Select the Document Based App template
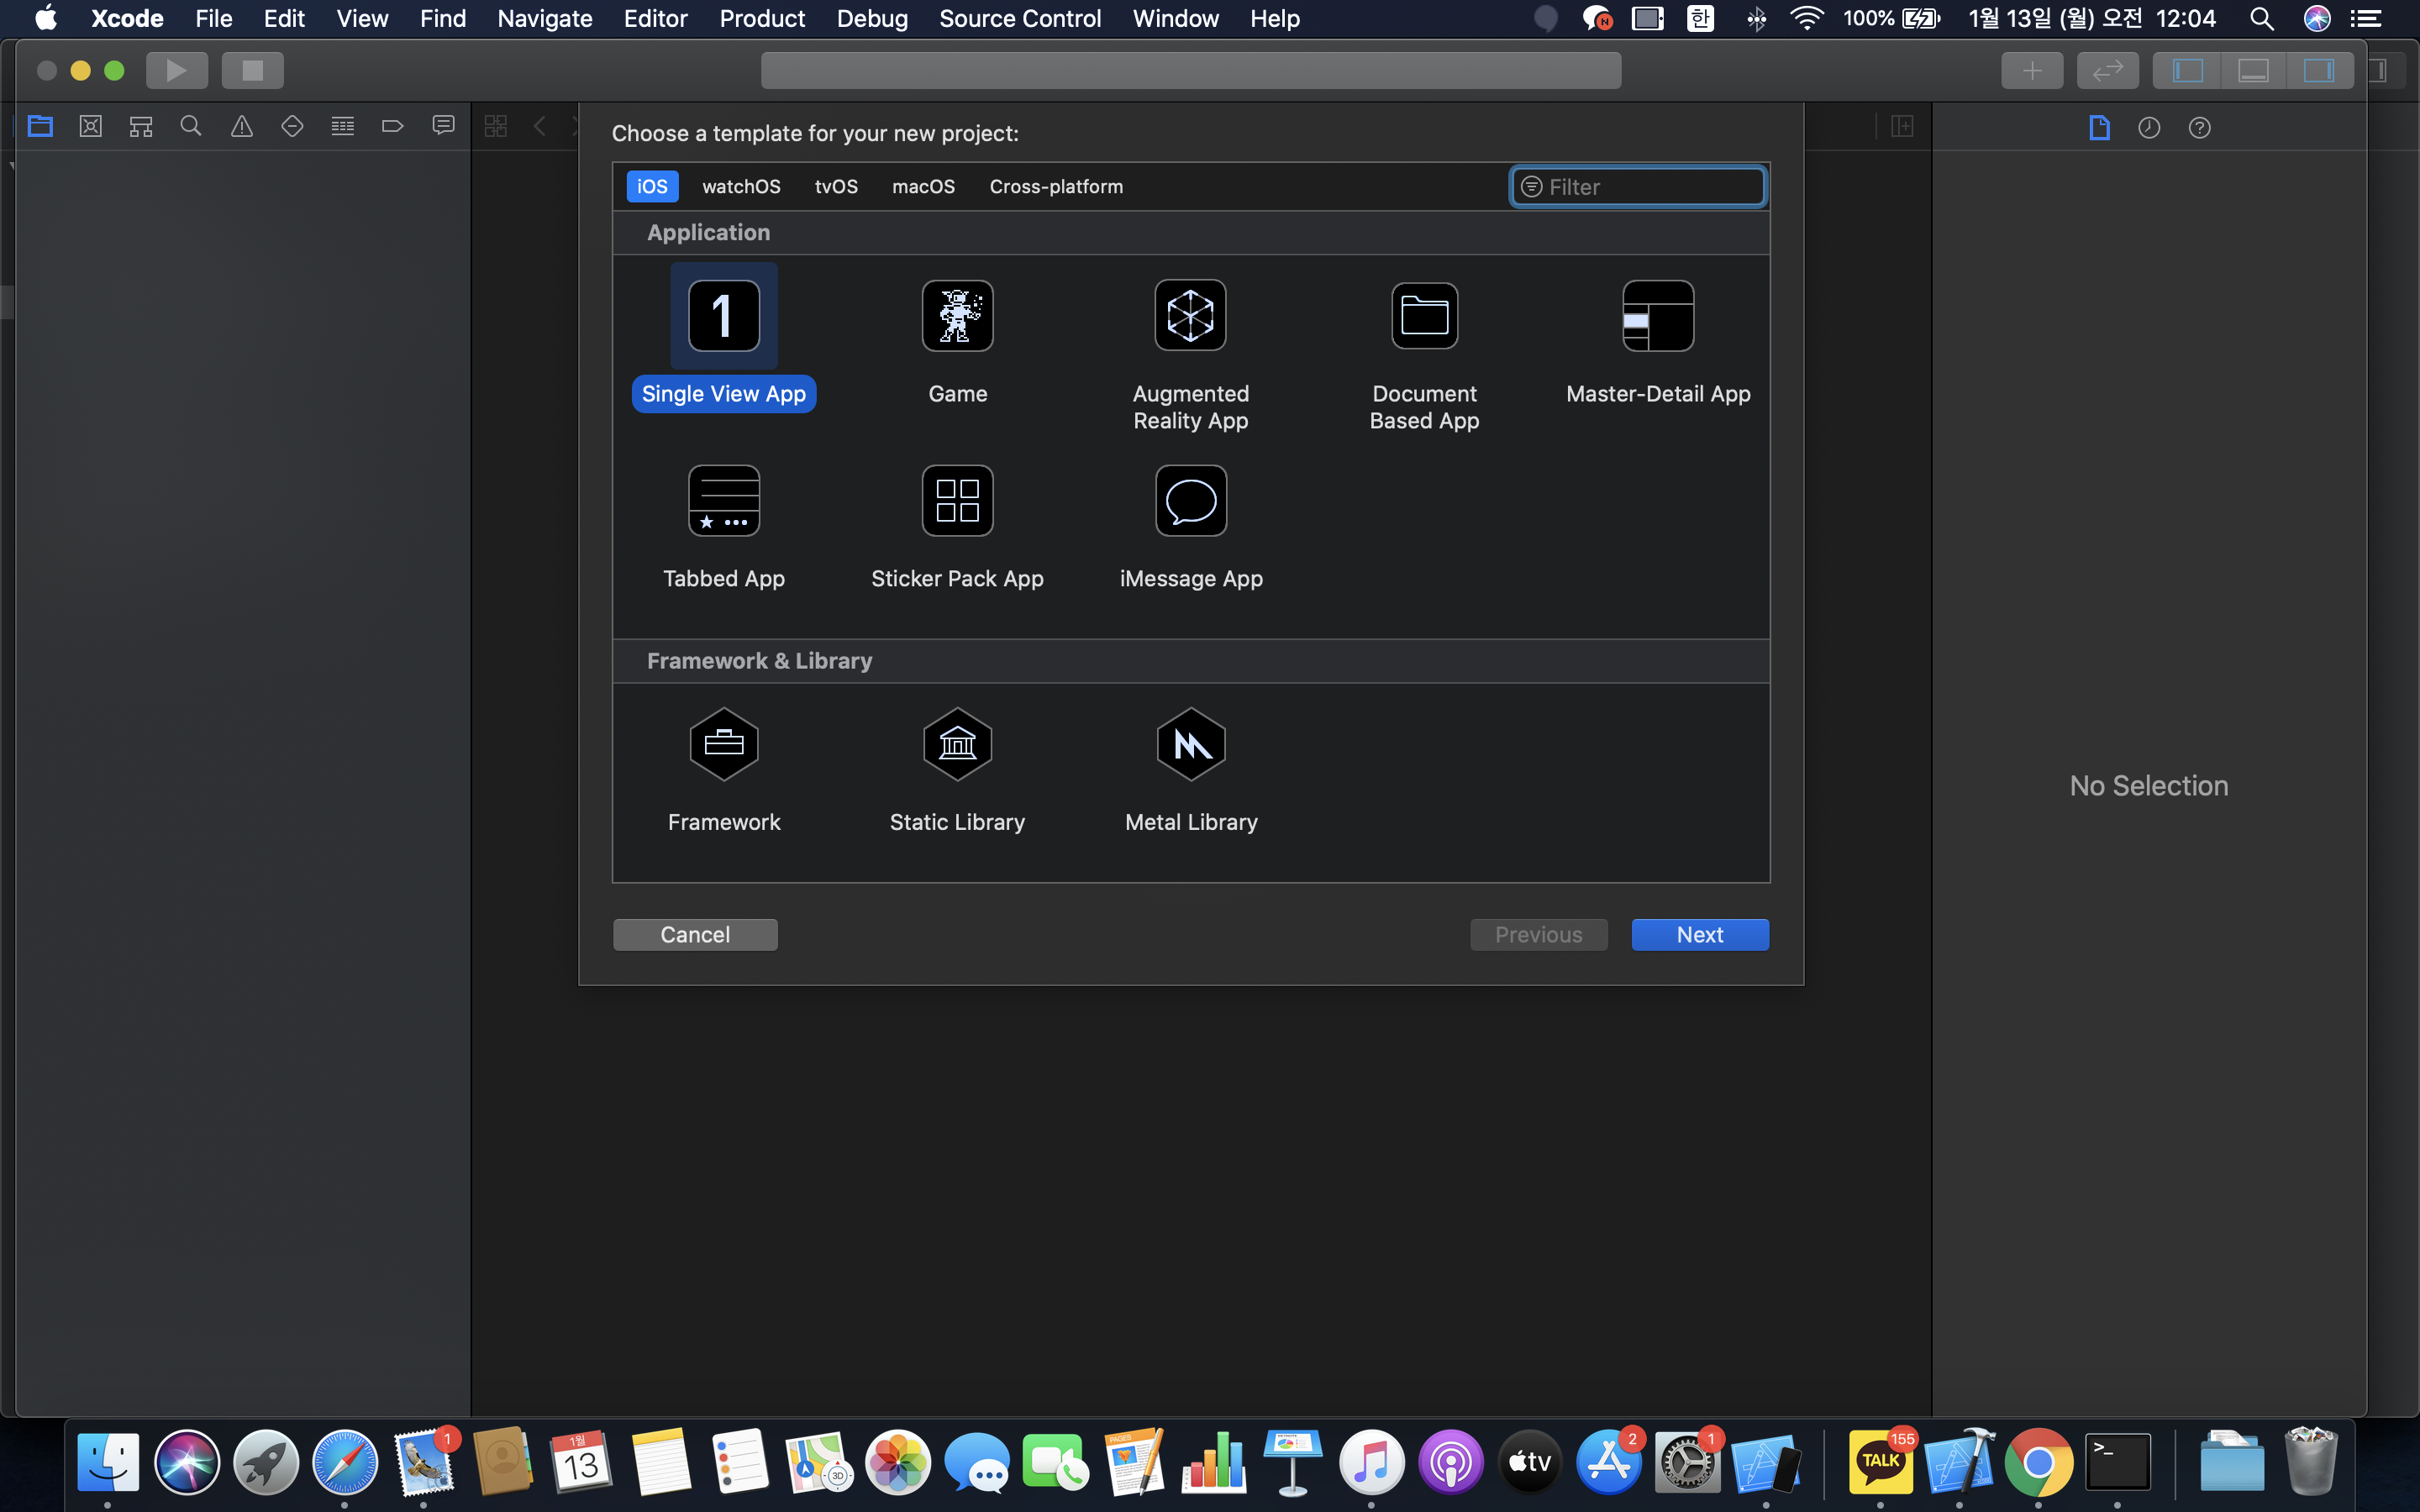The image size is (2420, 1512). 1424,316
